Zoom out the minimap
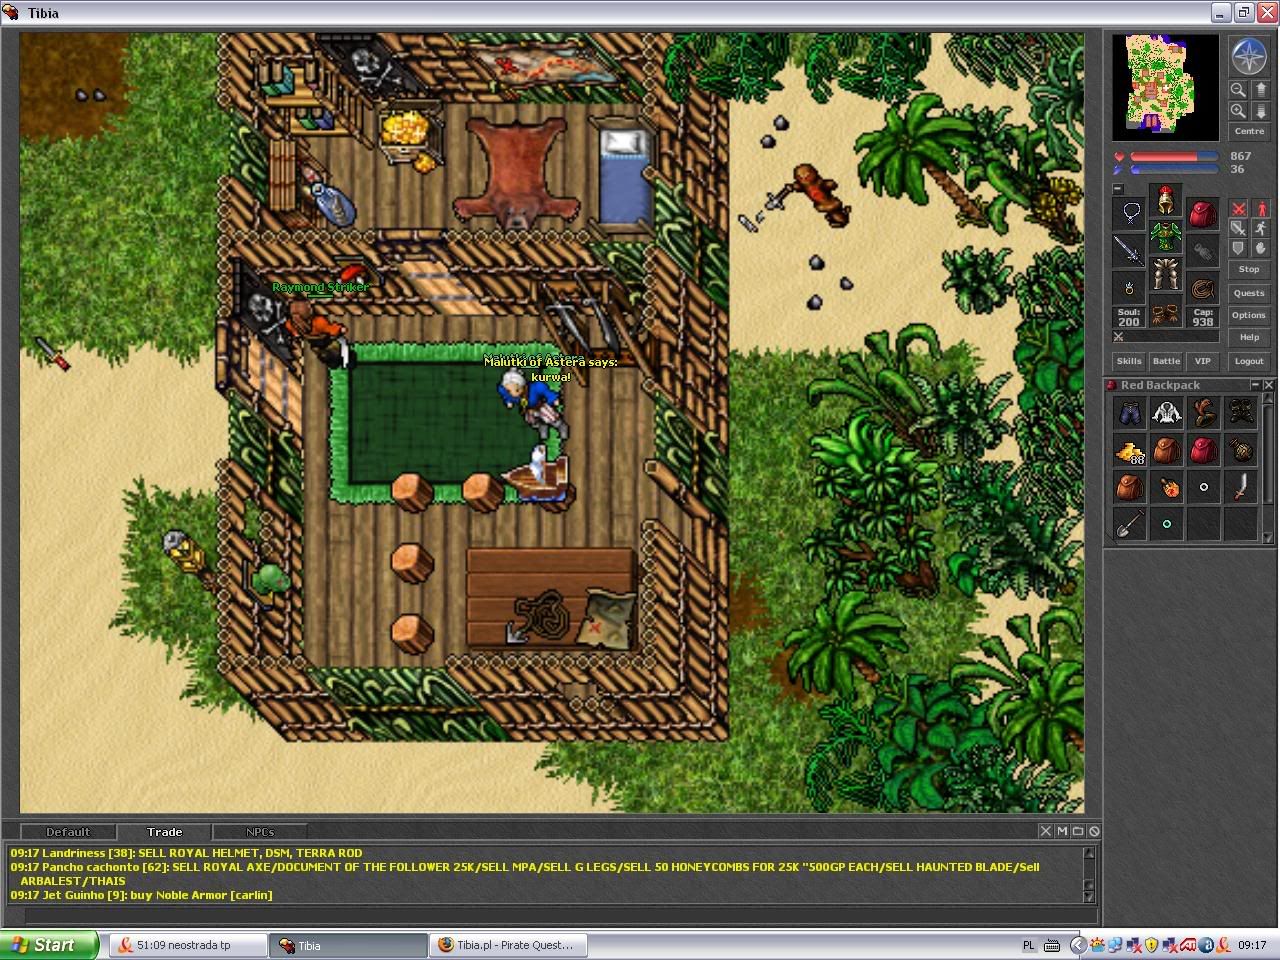The image size is (1280, 960). (1239, 90)
